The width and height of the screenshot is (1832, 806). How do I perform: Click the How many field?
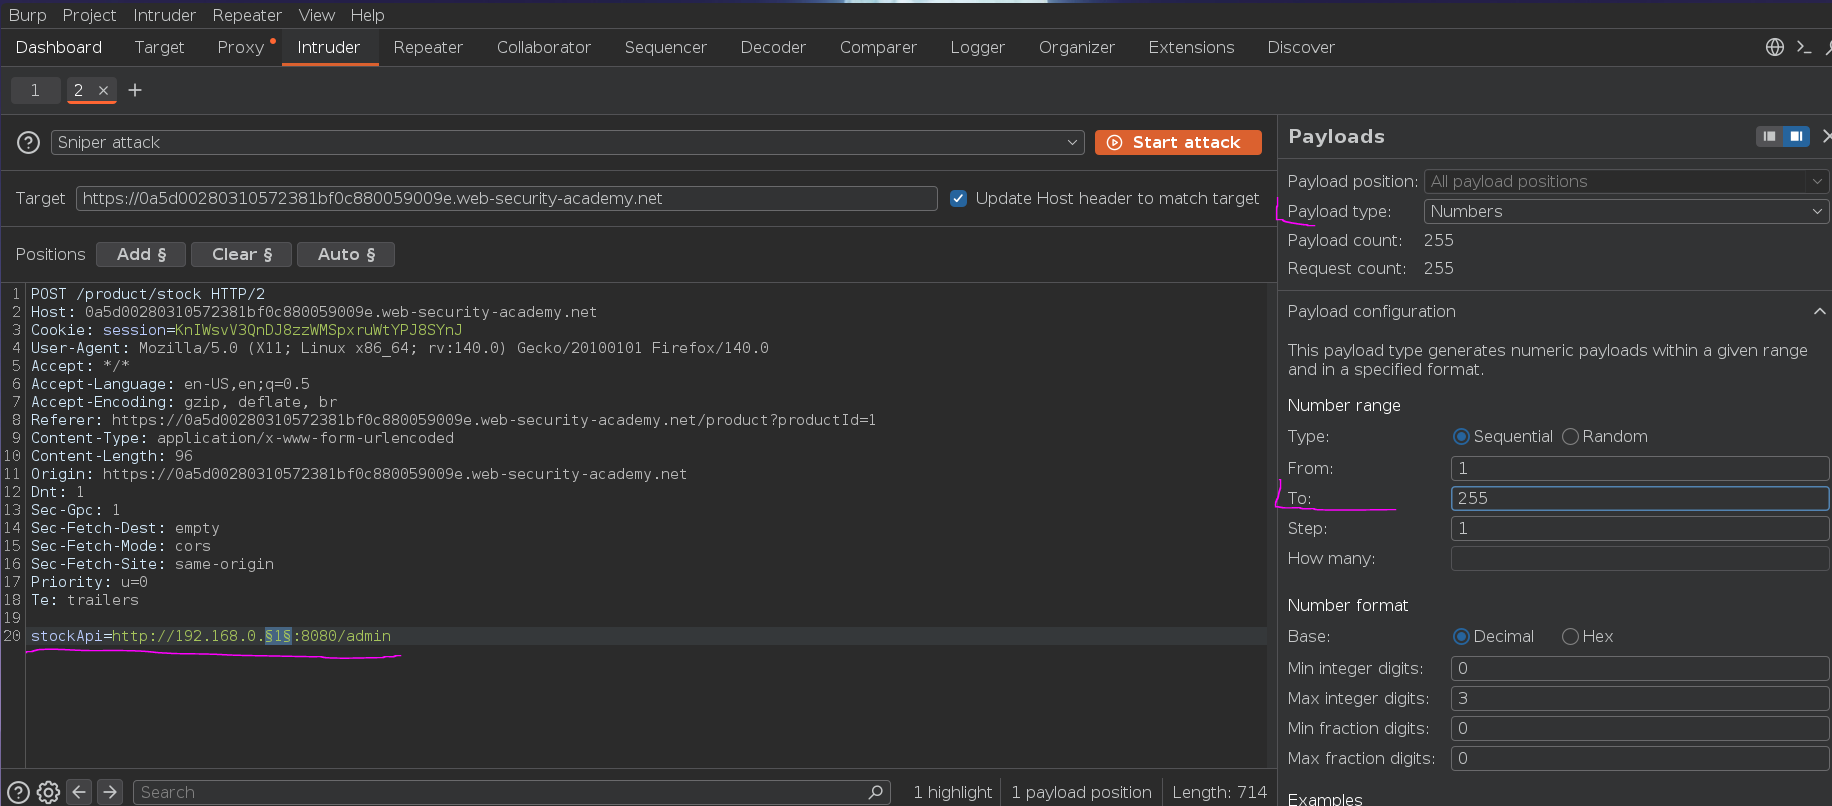point(1640,558)
